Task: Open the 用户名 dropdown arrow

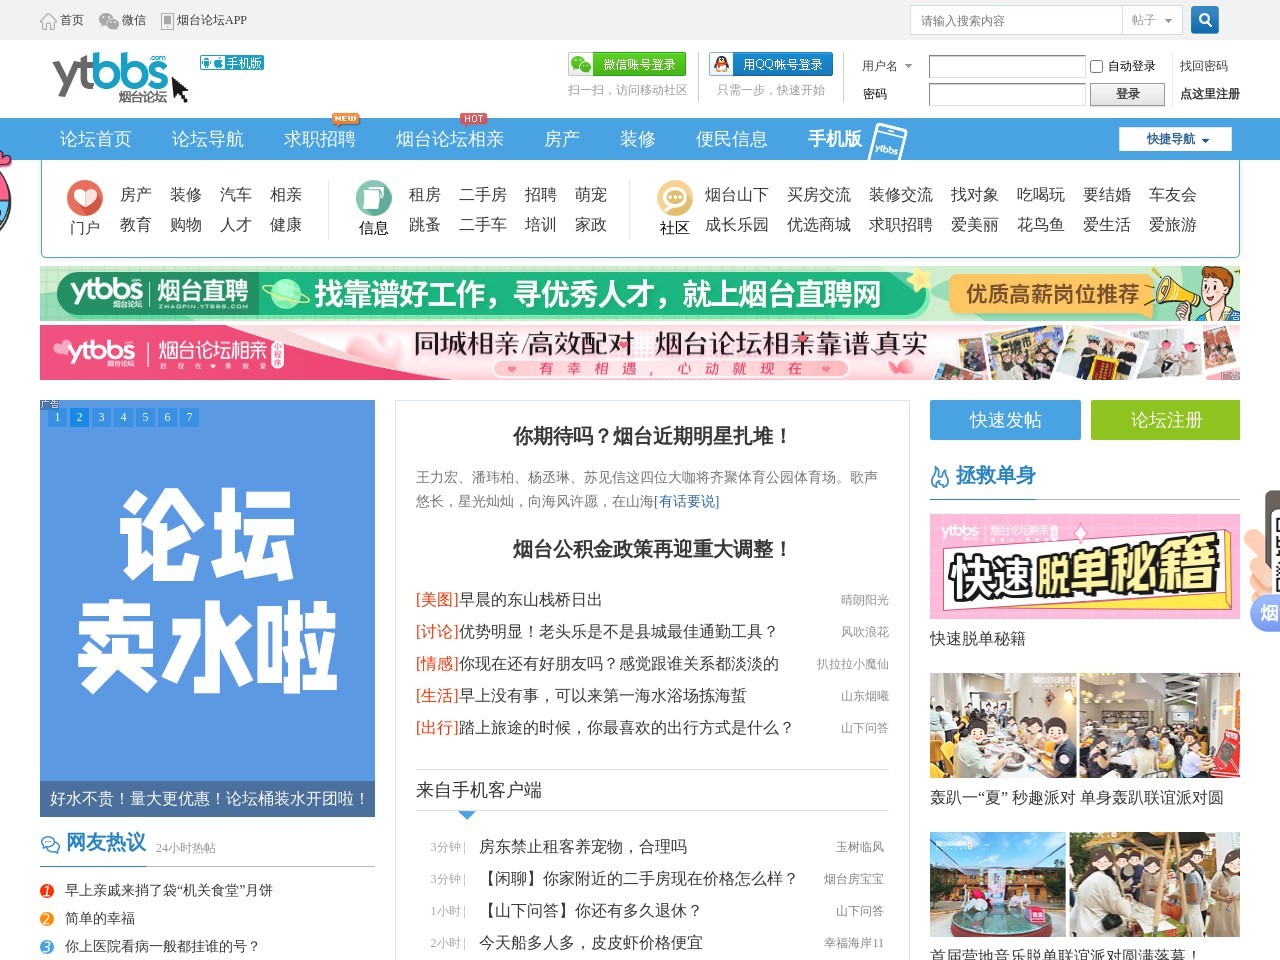Action: [x=908, y=66]
